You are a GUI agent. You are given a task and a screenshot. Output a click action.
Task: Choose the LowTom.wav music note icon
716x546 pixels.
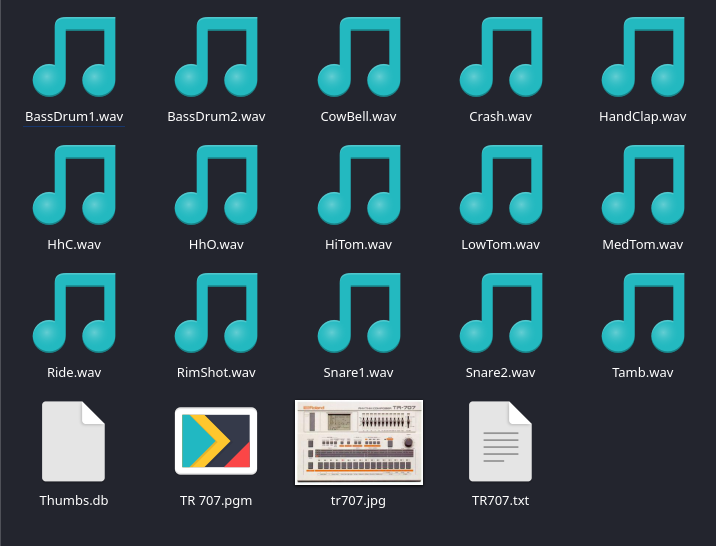(x=501, y=185)
